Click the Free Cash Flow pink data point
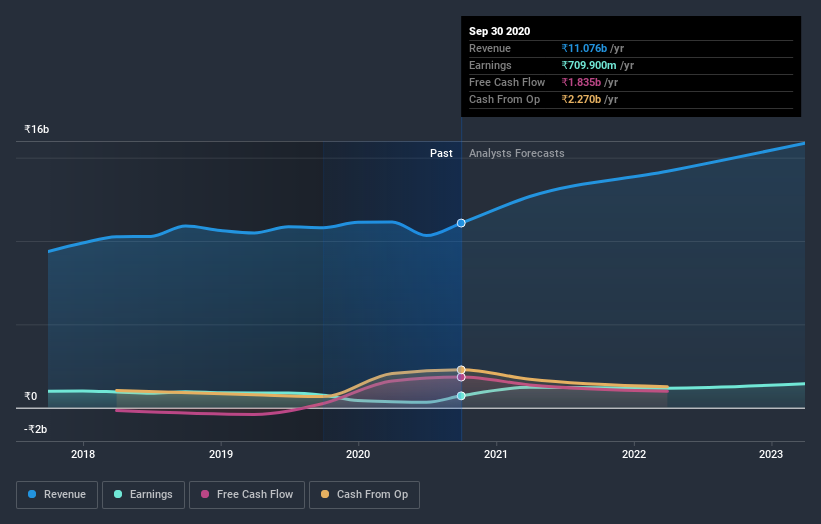The image size is (821, 524). [461, 377]
